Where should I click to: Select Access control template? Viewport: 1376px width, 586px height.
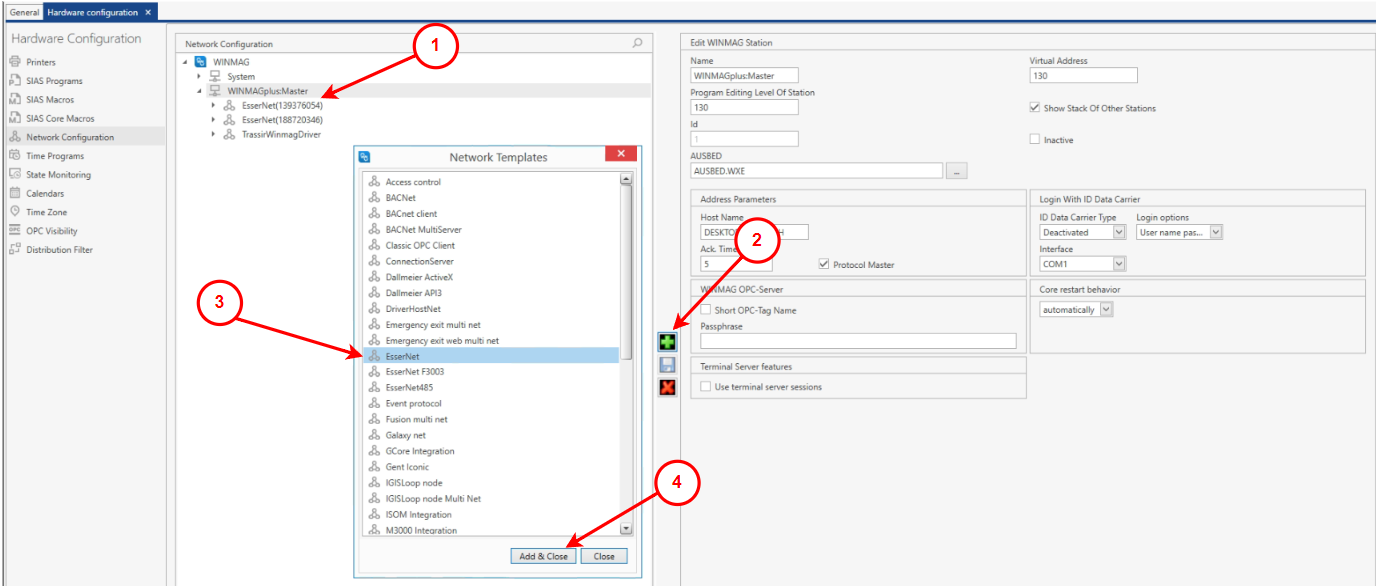point(413,182)
